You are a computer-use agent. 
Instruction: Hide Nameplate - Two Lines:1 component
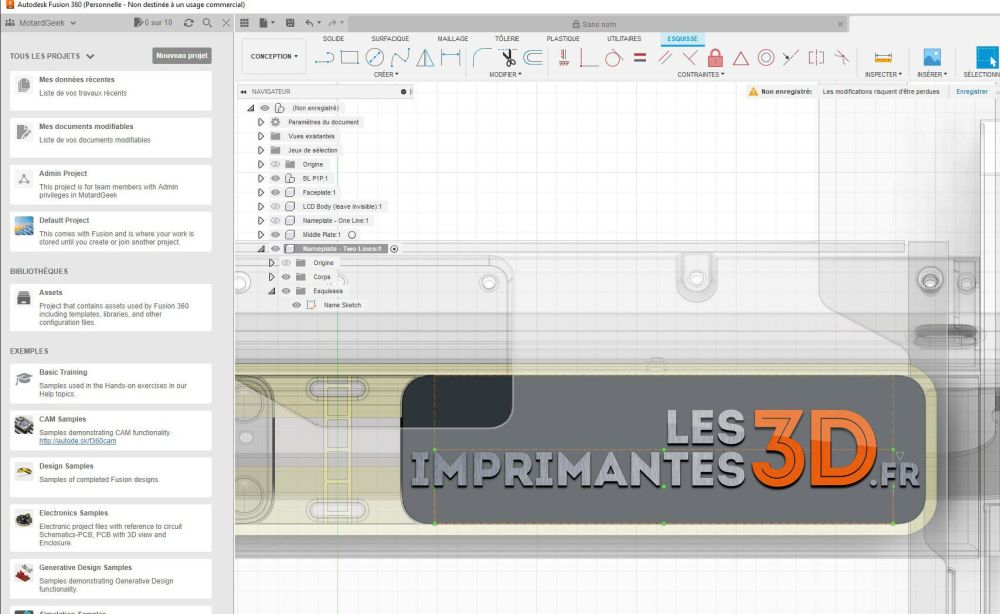pos(276,249)
